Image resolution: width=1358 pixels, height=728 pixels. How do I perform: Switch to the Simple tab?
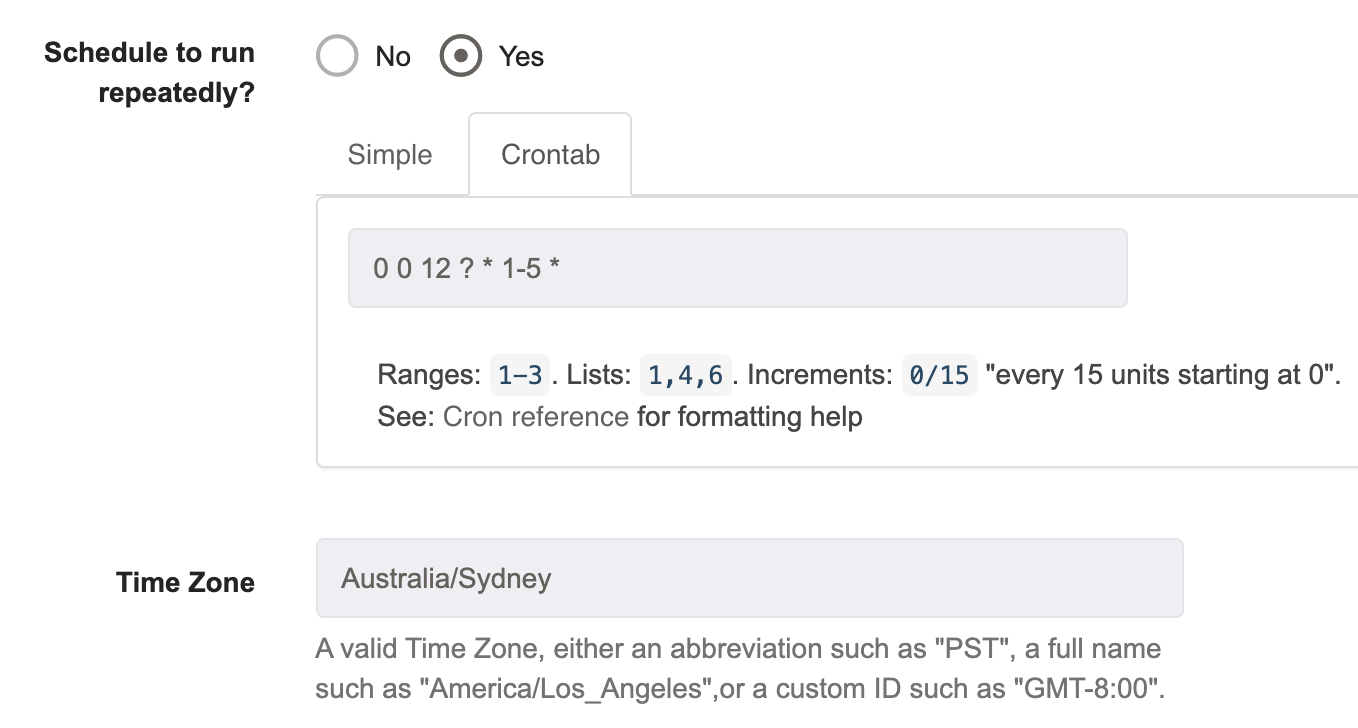pyautogui.click(x=390, y=155)
